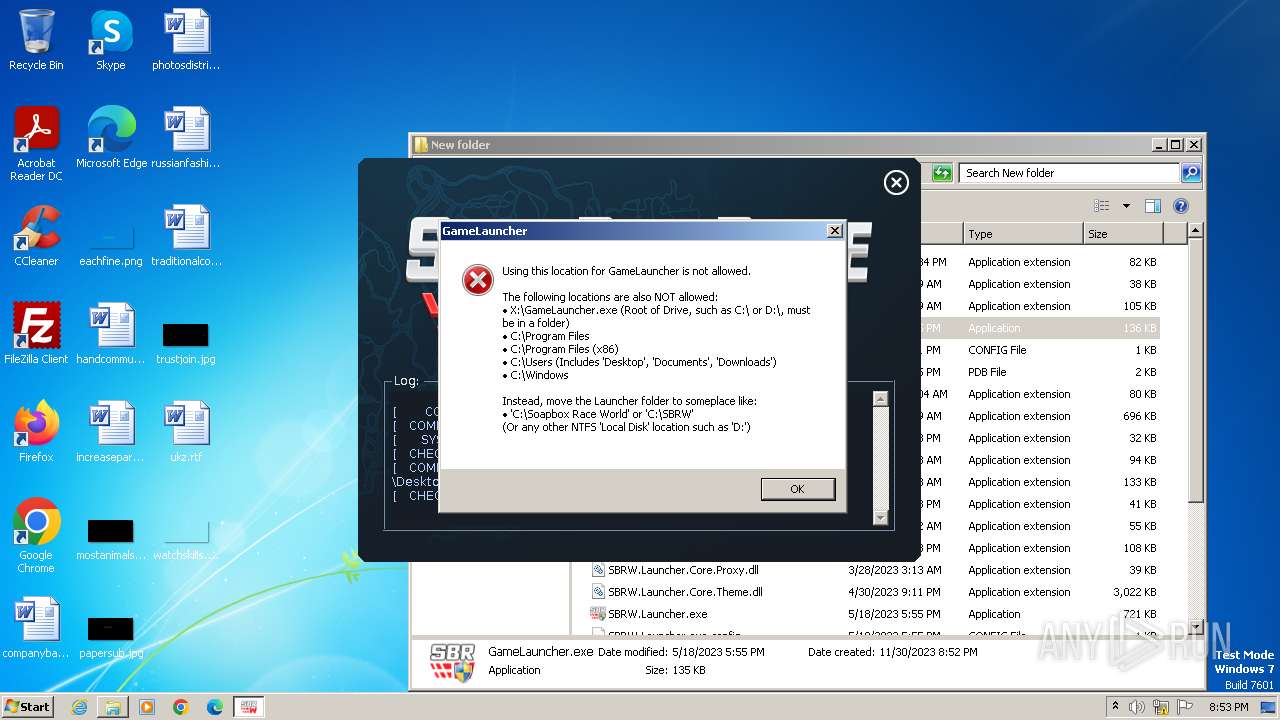The height and width of the screenshot is (720, 1280).
Task: Select SBRW.Launcher.exe in the file list
Action: [x=648, y=614]
